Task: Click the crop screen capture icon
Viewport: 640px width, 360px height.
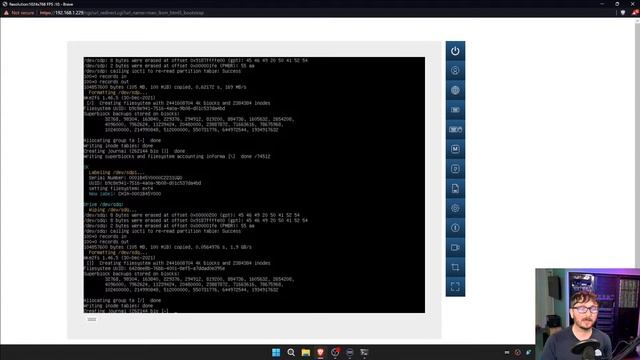Action: click(455, 267)
